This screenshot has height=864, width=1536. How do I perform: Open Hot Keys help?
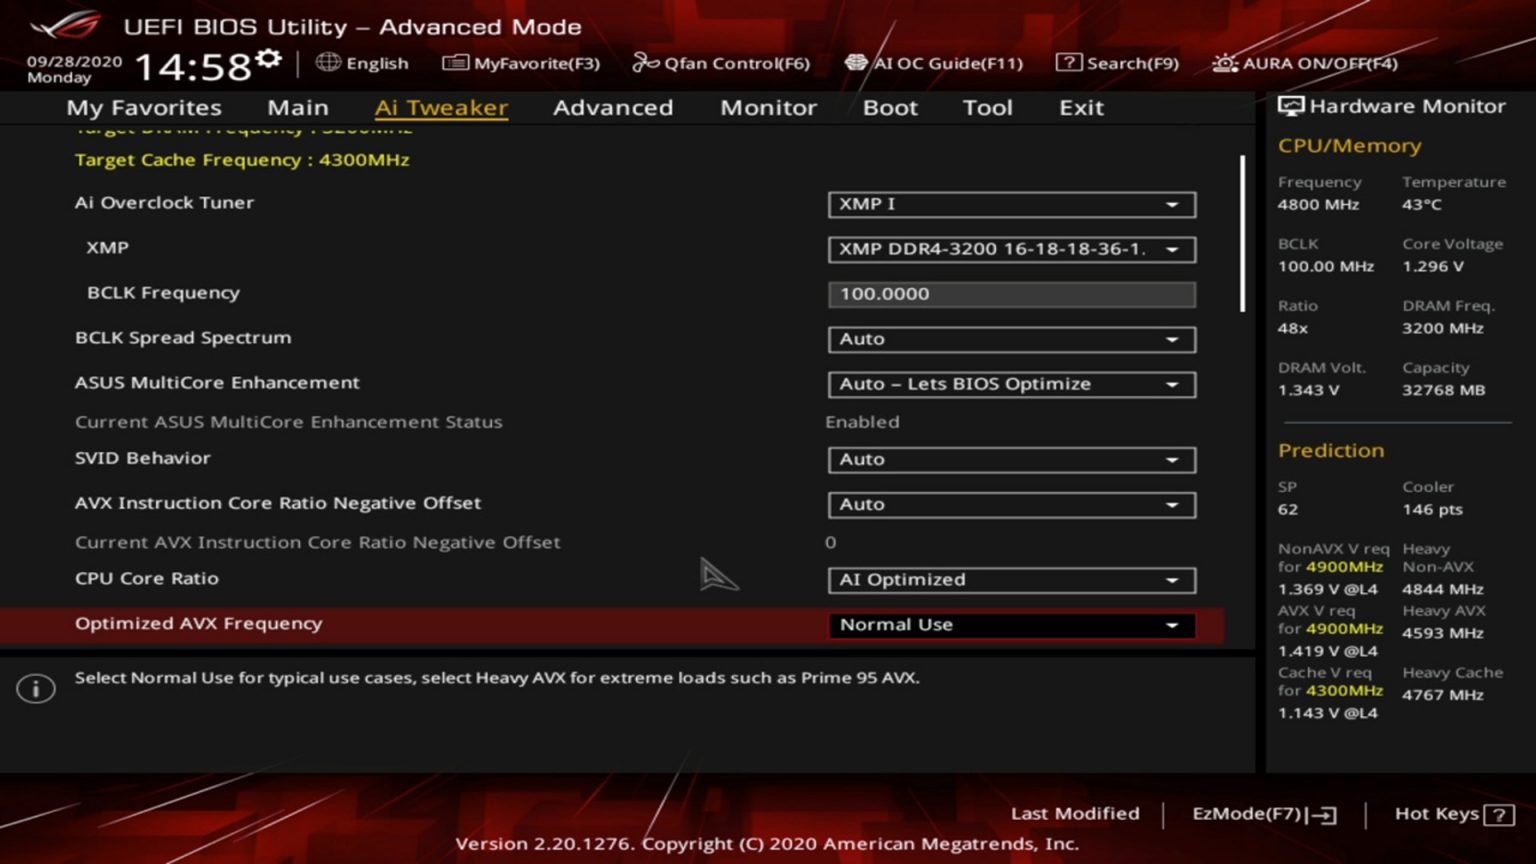coord(1454,815)
